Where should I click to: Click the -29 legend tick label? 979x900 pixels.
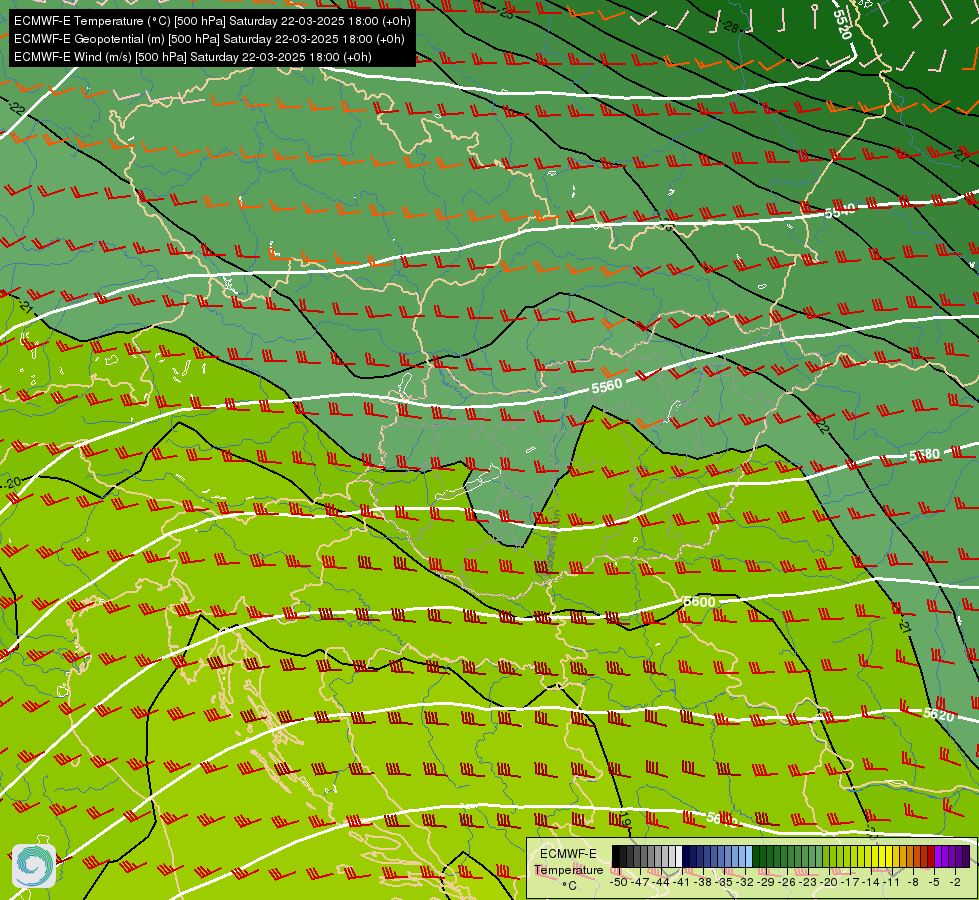[767, 882]
